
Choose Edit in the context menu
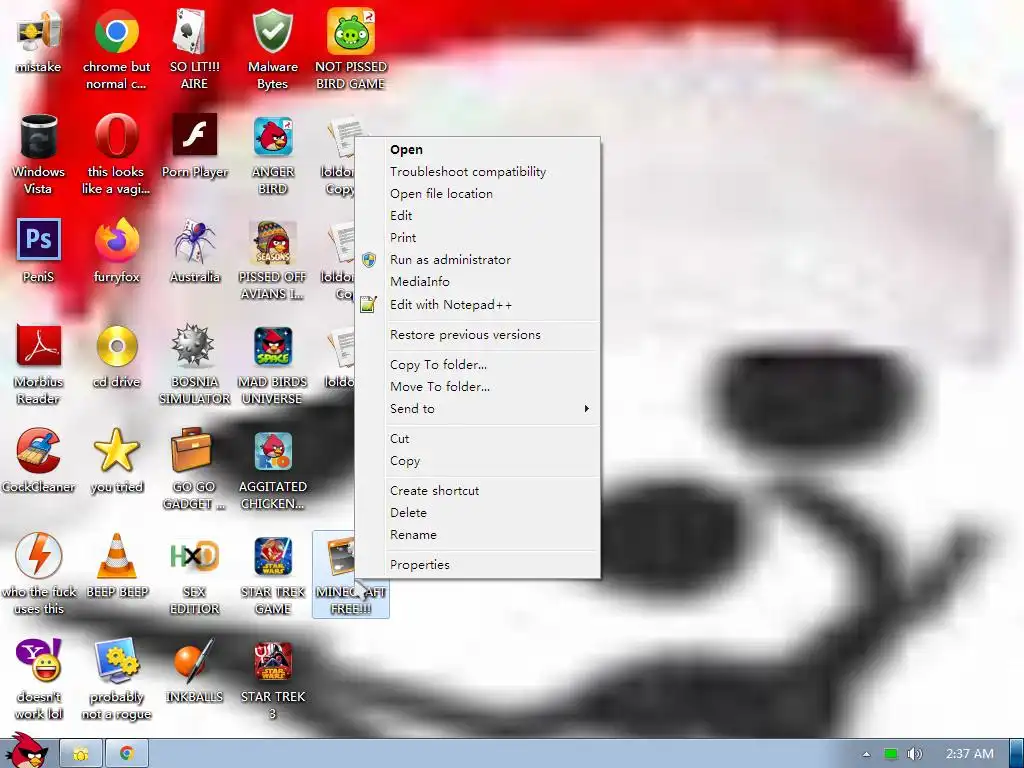coord(478,216)
